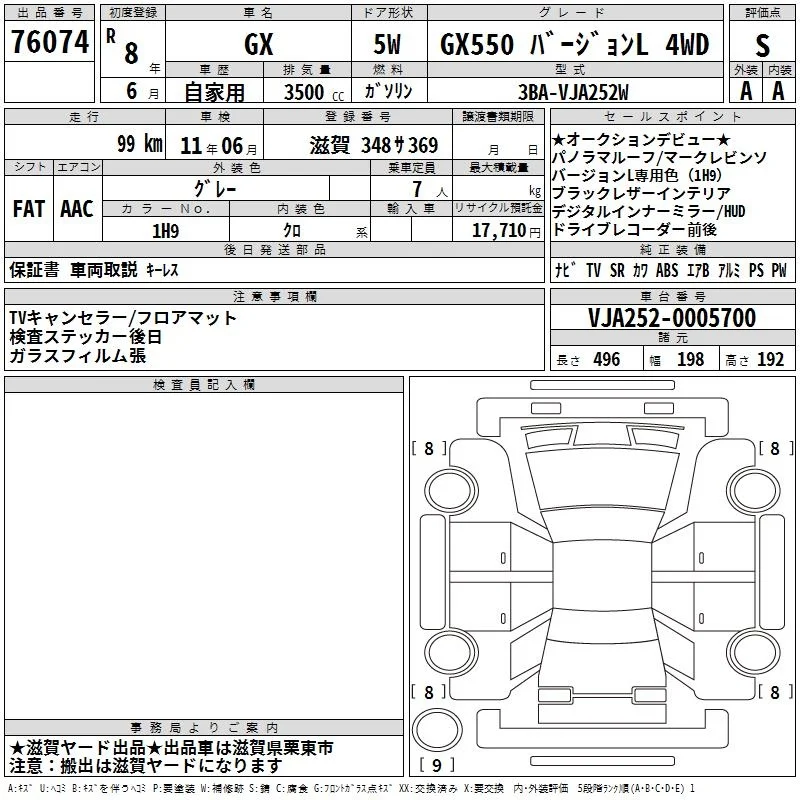Click the interior color "クロ"

point(292,231)
